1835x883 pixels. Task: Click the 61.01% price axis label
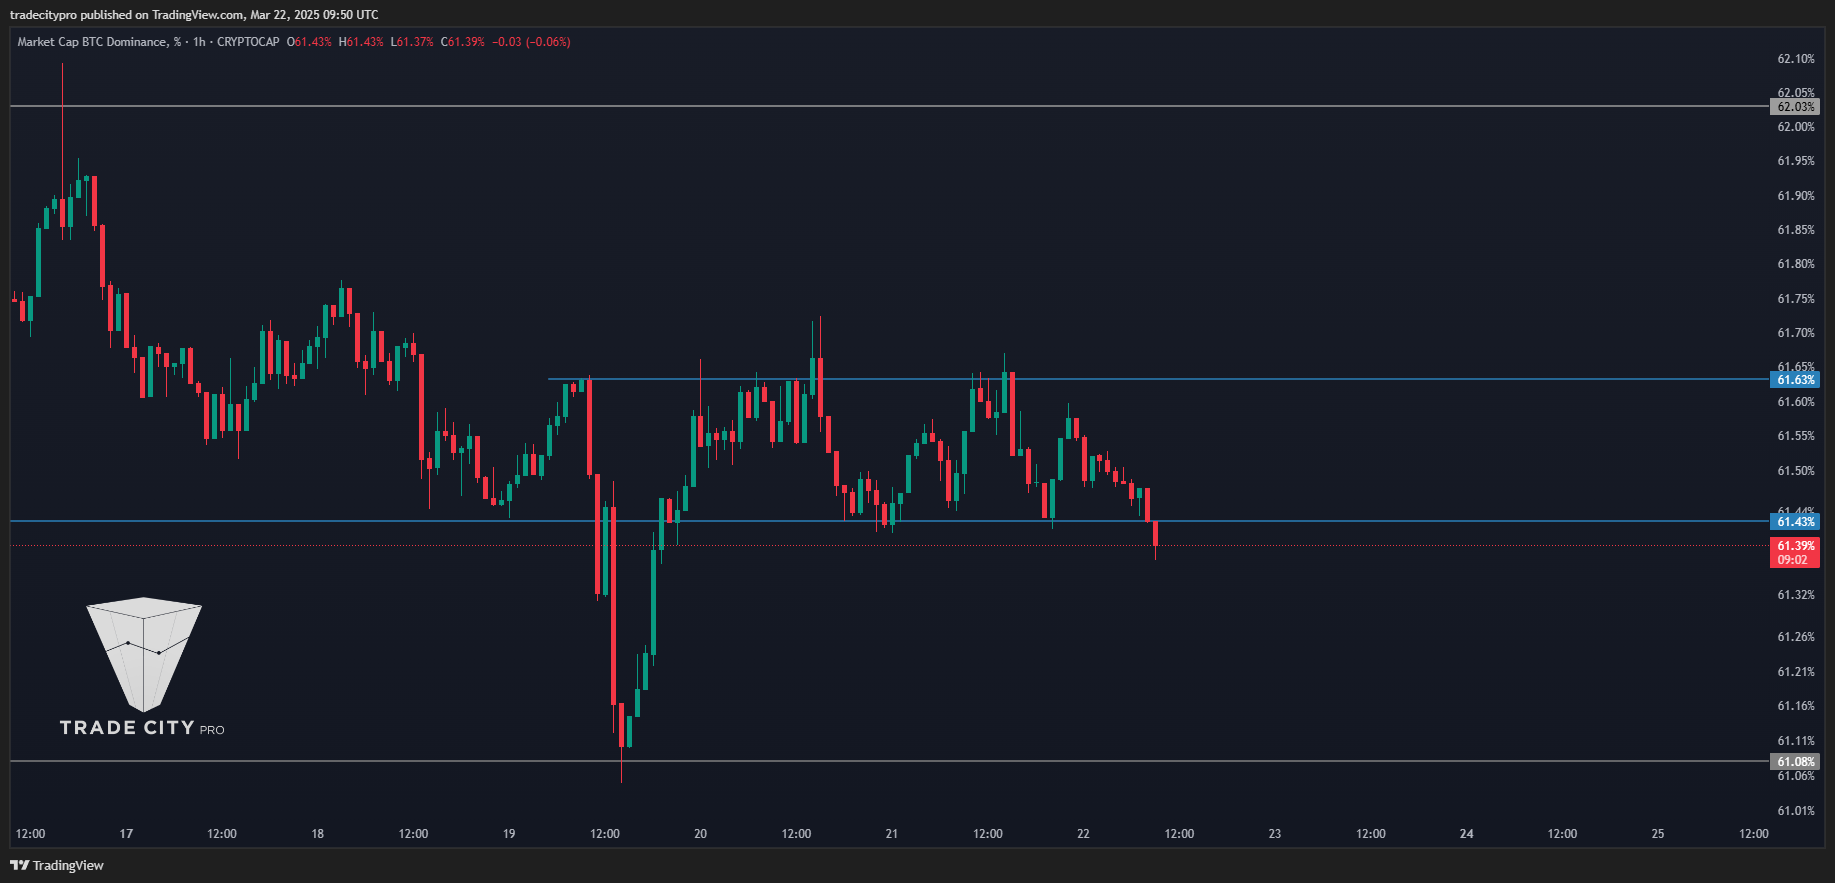coord(1796,811)
